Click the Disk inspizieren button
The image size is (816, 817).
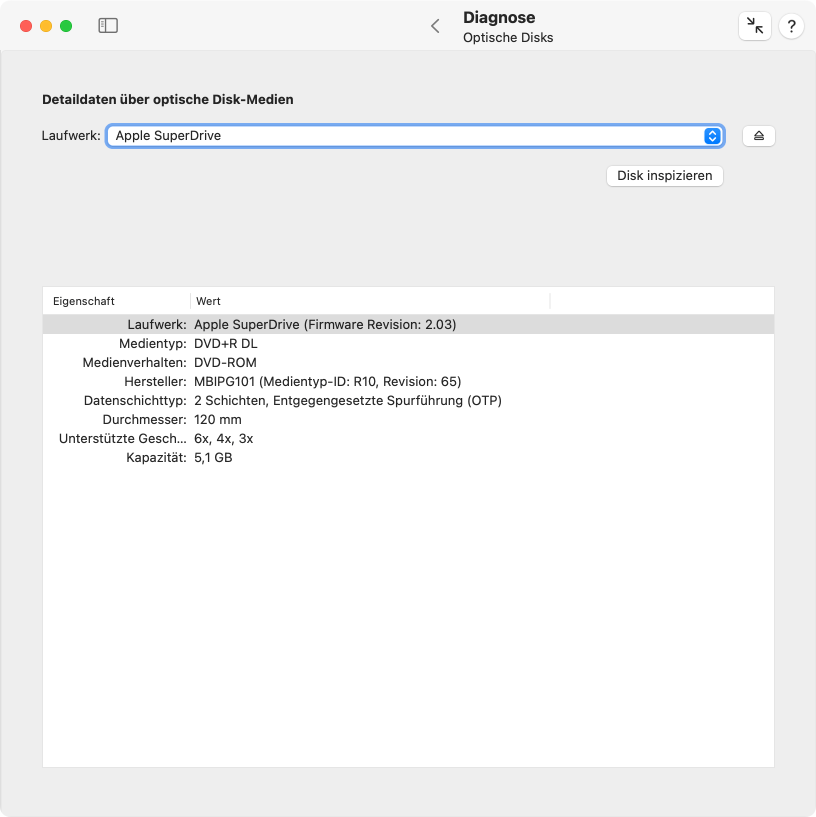tap(664, 176)
